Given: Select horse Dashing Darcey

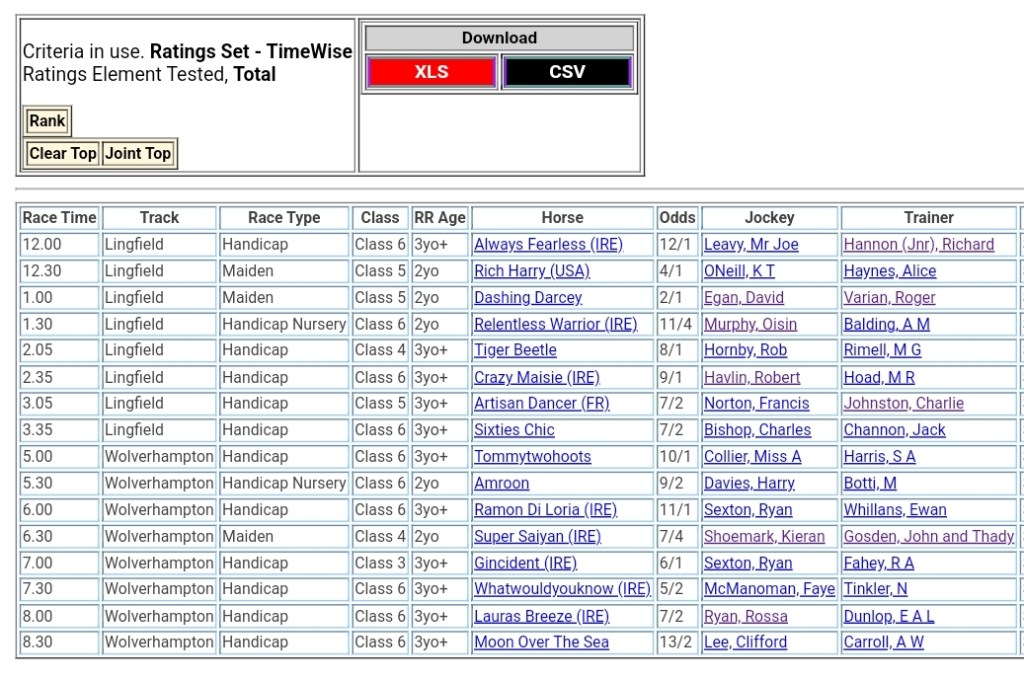Looking at the screenshot, I should (528, 298).
